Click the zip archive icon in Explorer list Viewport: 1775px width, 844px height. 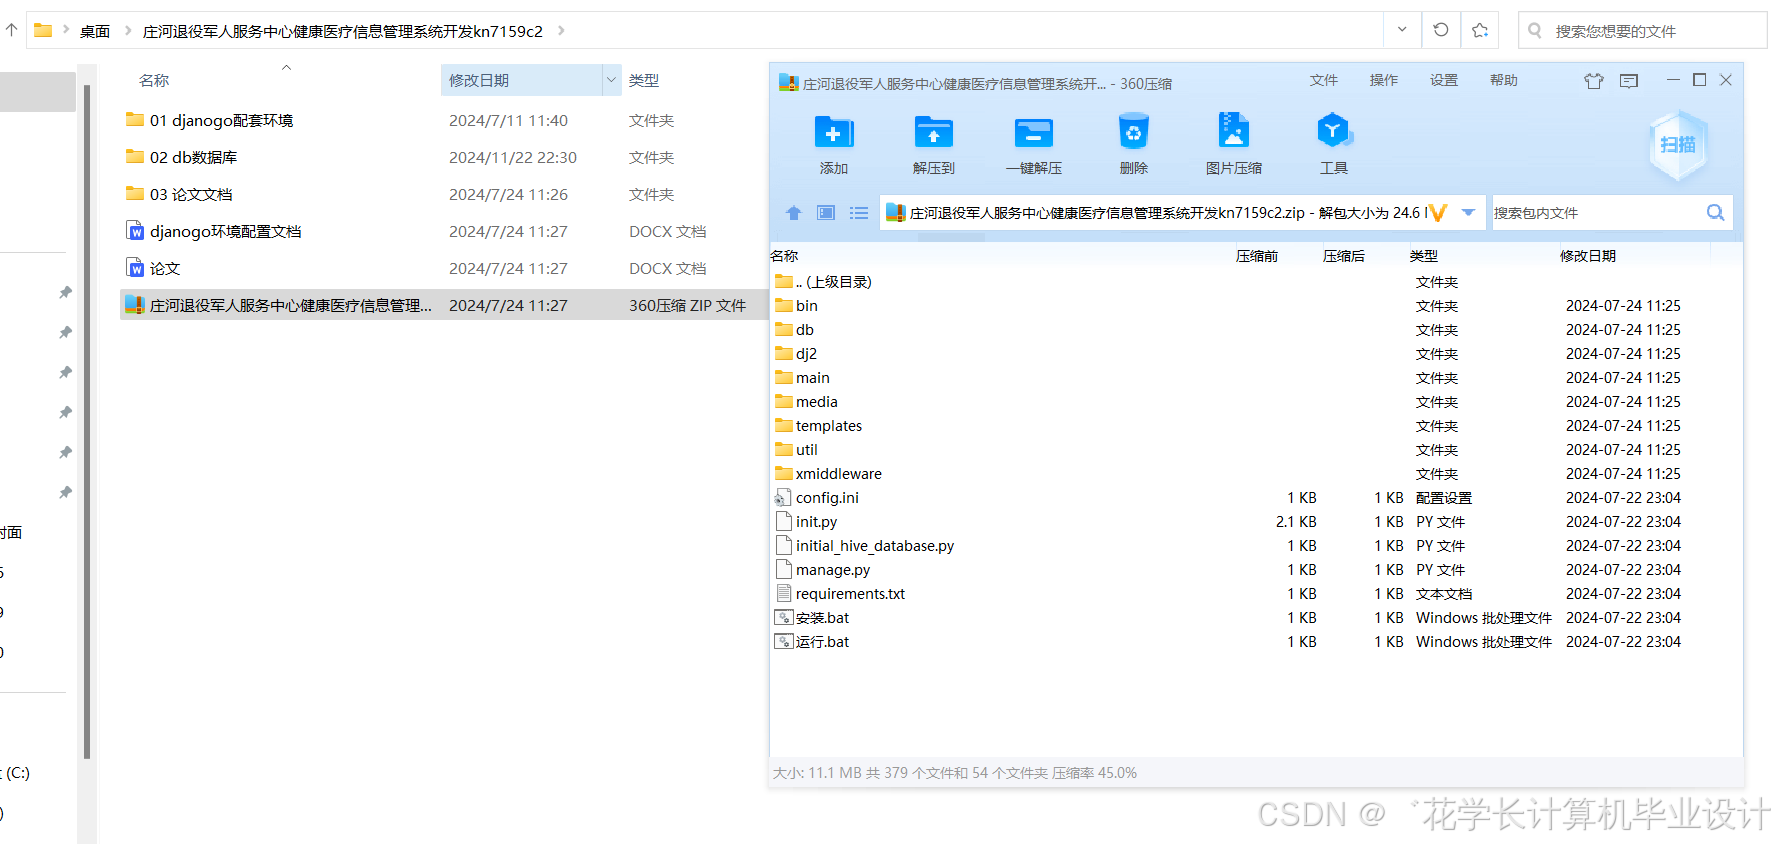135,305
